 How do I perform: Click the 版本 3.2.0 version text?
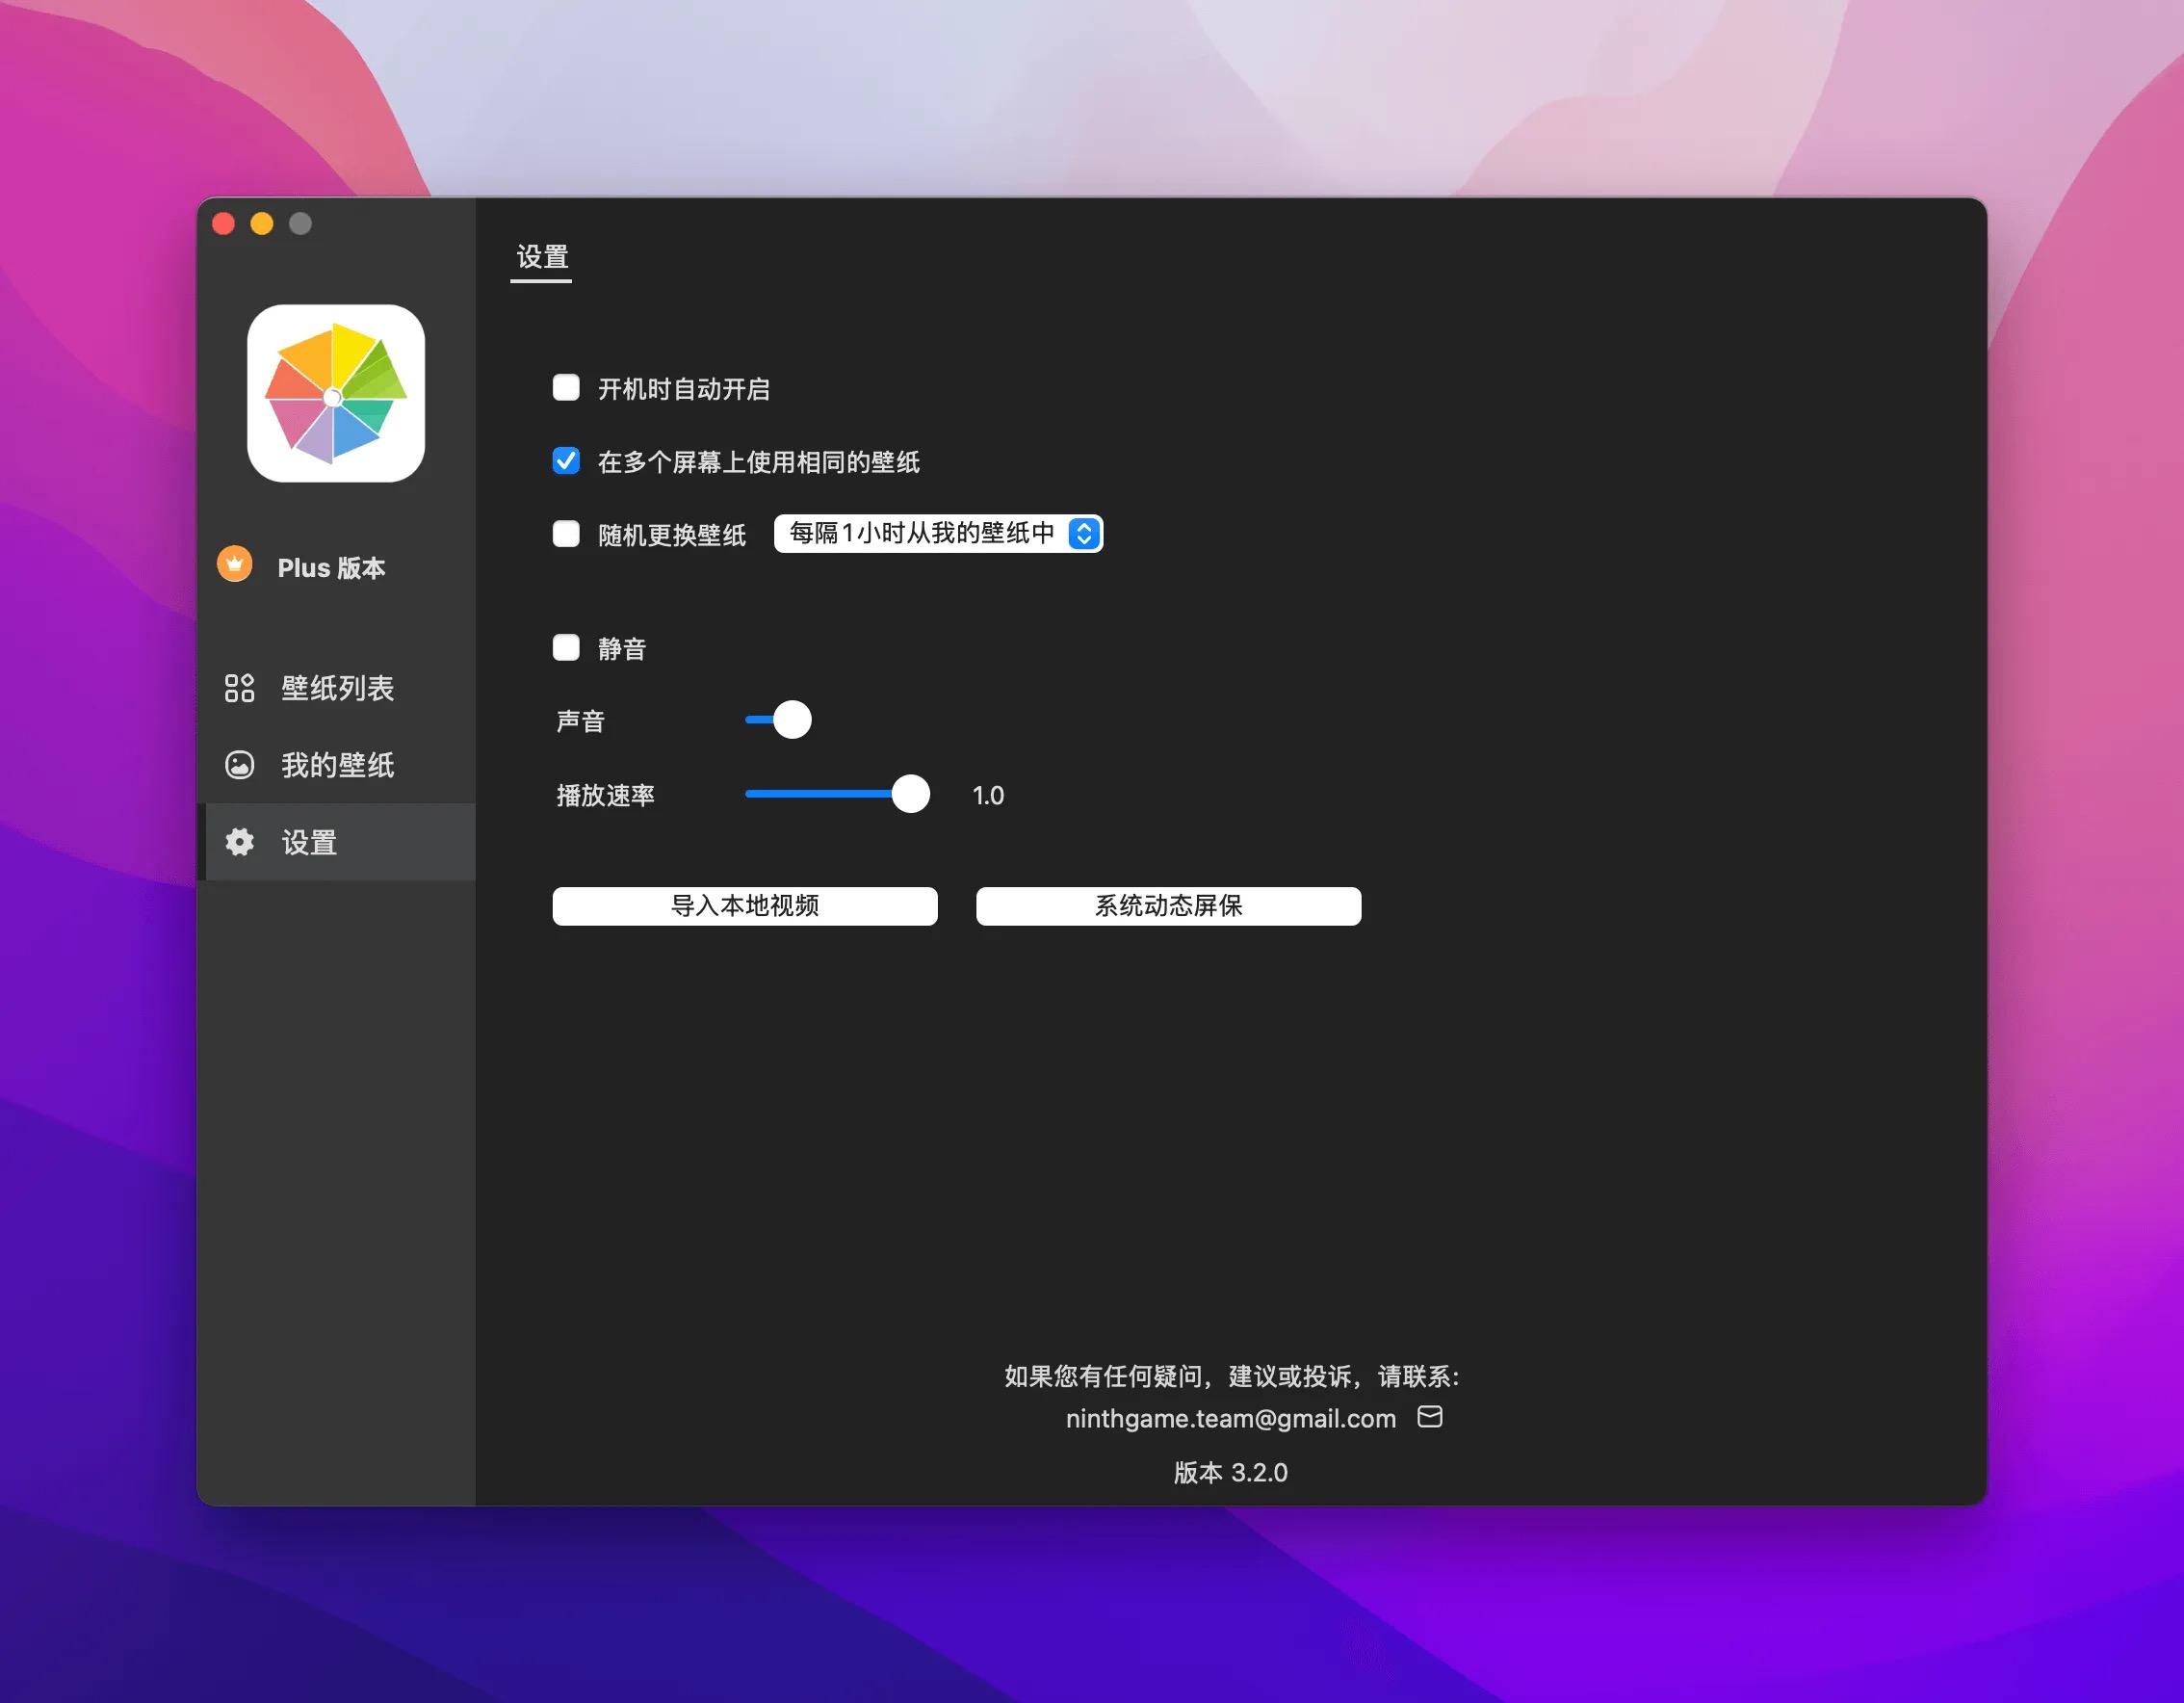coord(1231,1472)
